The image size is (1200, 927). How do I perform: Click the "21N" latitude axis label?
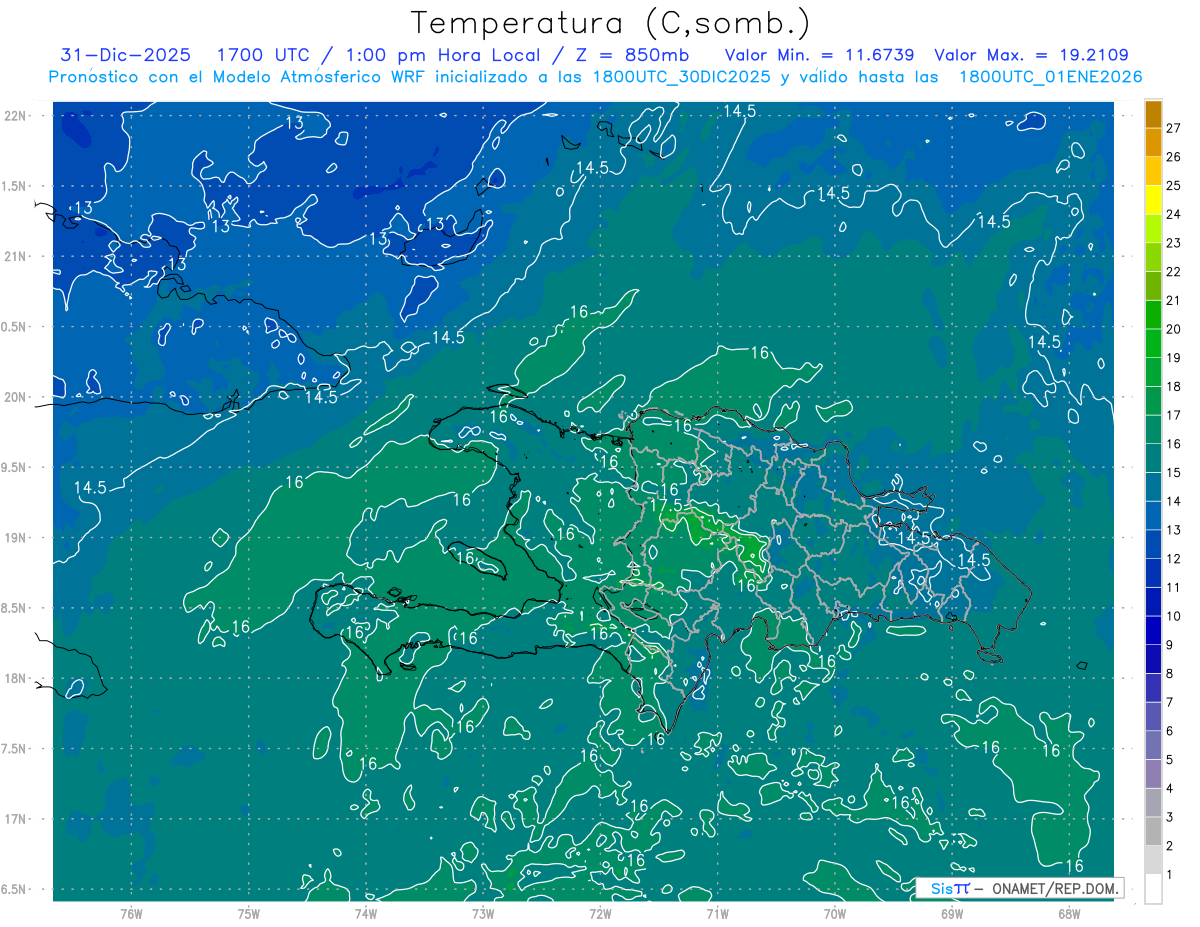17,256
